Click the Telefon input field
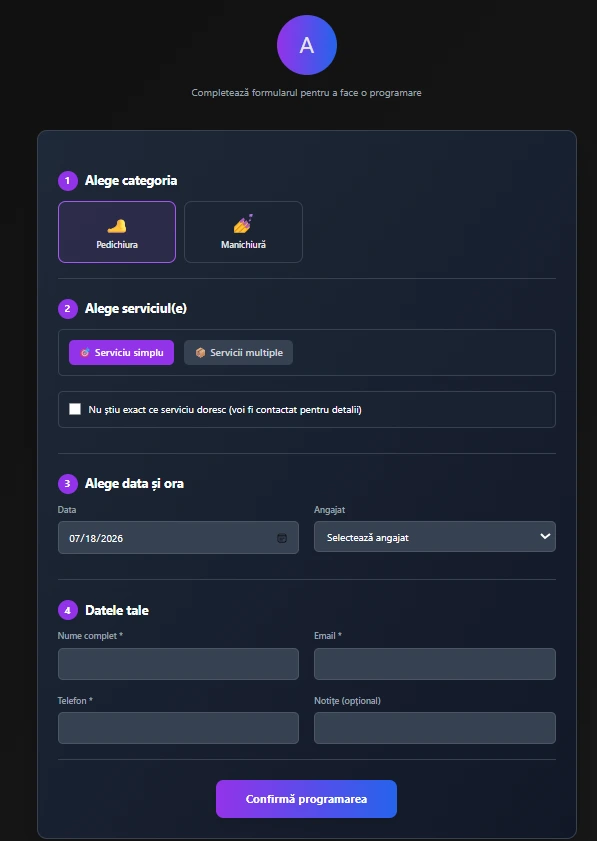This screenshot has width=597, height=841. (178, 728)
